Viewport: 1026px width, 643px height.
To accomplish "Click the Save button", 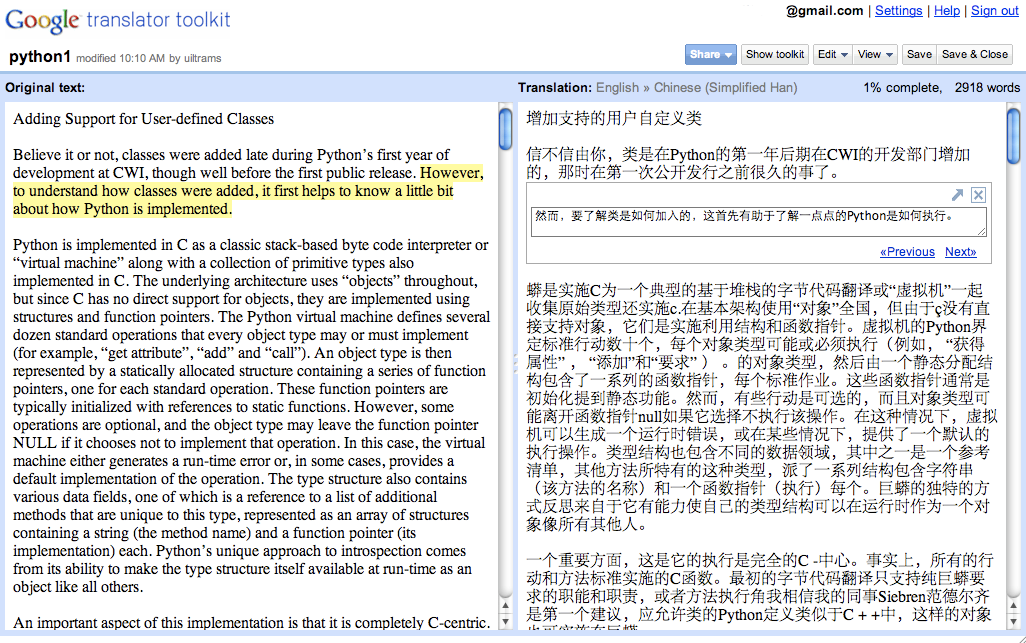I will pos(919,54).
